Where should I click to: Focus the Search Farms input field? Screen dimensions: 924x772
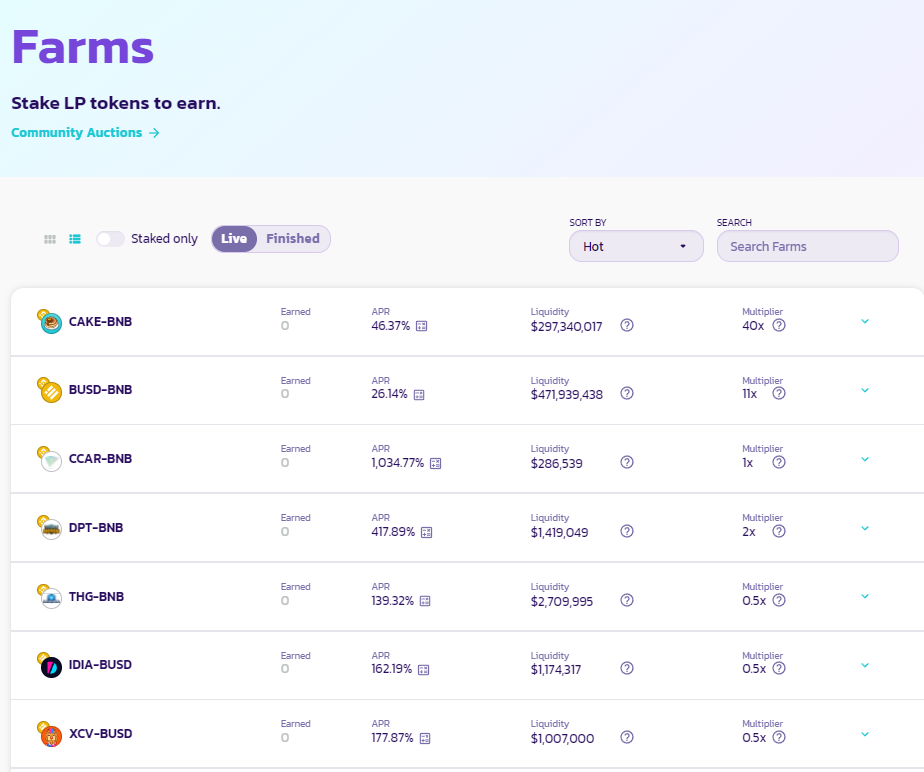click(807, 246)
